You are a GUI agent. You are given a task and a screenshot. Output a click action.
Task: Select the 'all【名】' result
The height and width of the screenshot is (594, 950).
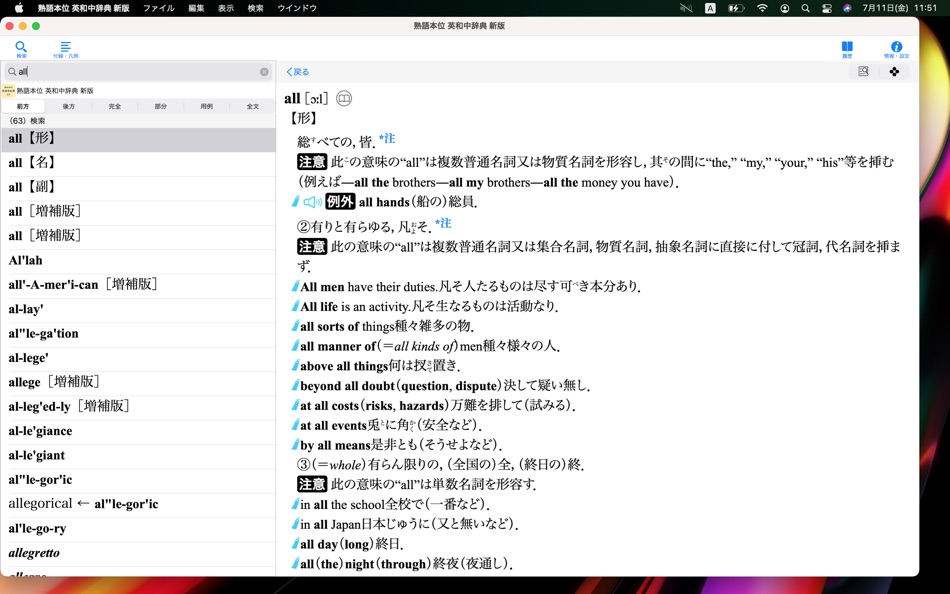[138, 163]
